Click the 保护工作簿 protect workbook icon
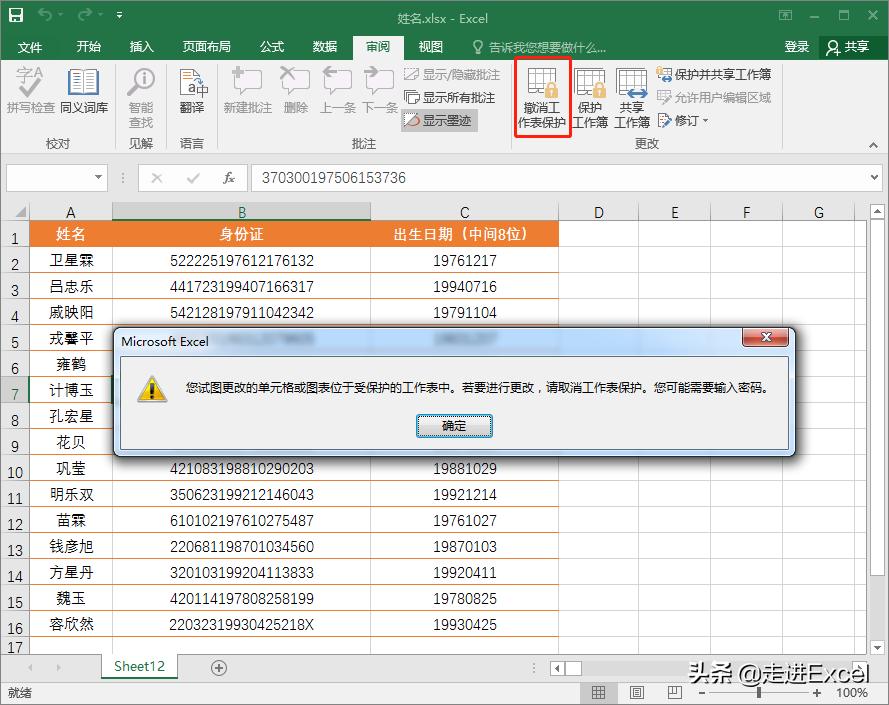This screenshot has height=705, width=889. [590, 95]
